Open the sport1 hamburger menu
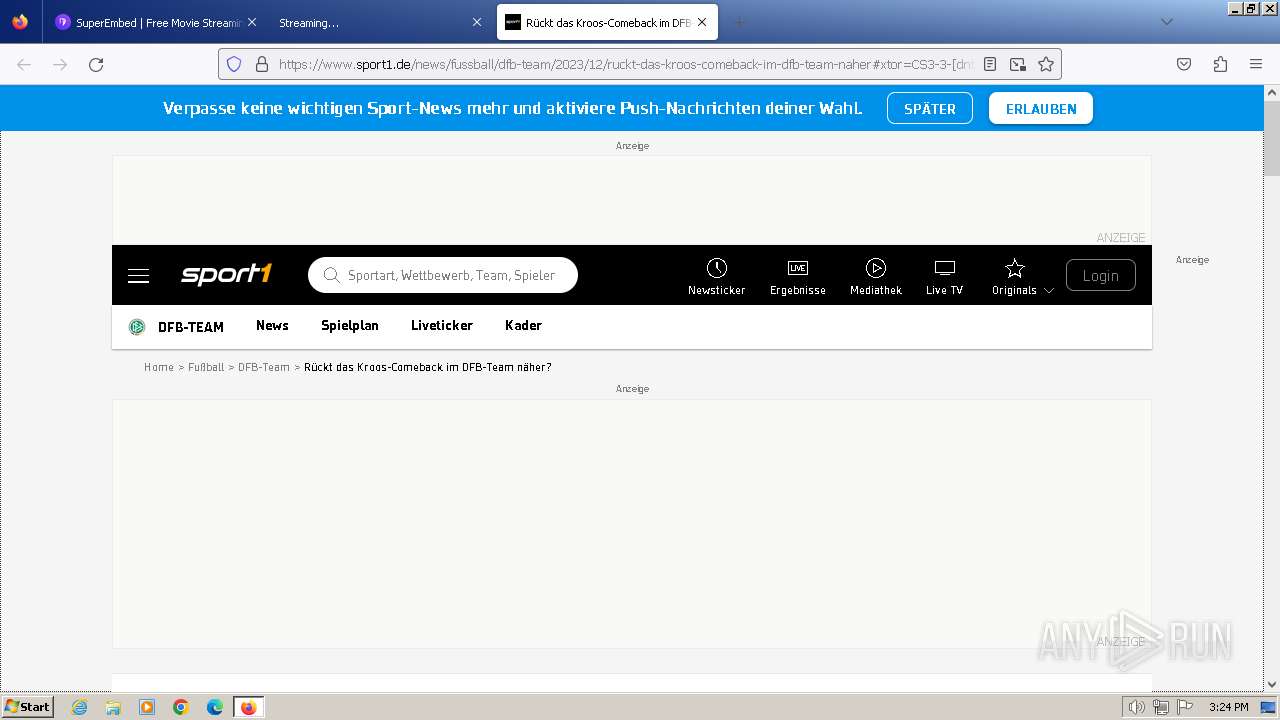1280x720 pixels. [138, 275]
